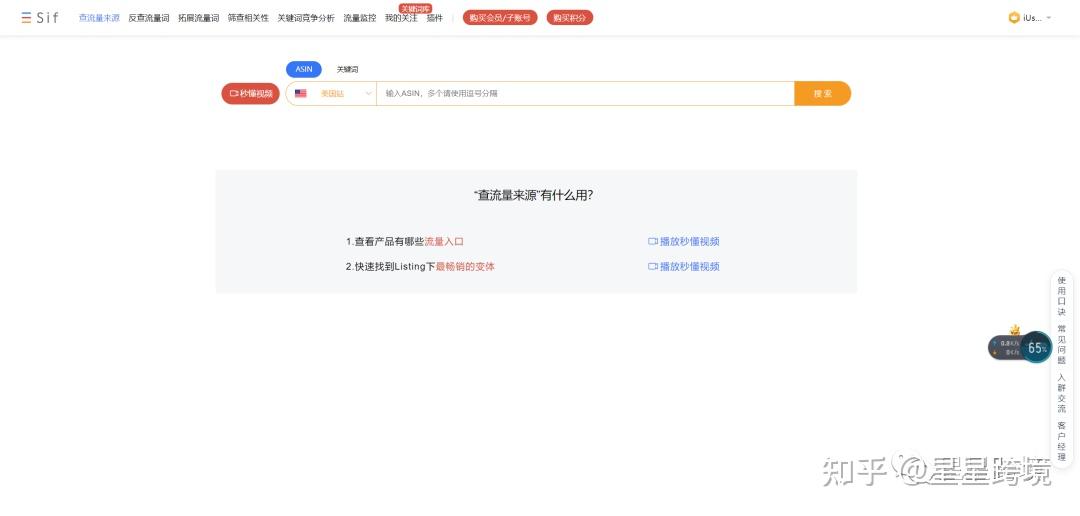Switch search mode to 关键词
The width and height of the screenshot is (1080, 516).
[347, 70]
